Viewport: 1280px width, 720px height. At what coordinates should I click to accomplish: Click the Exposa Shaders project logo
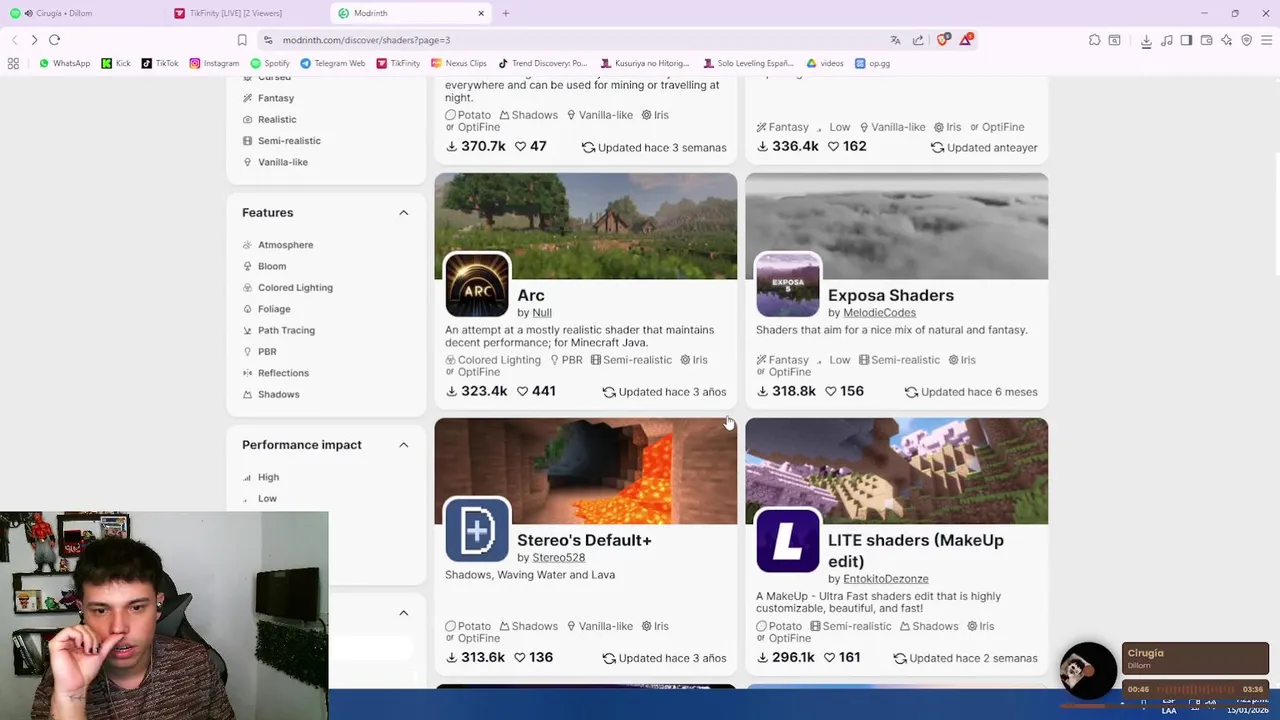pyautogui.click(x=788, y=286)
